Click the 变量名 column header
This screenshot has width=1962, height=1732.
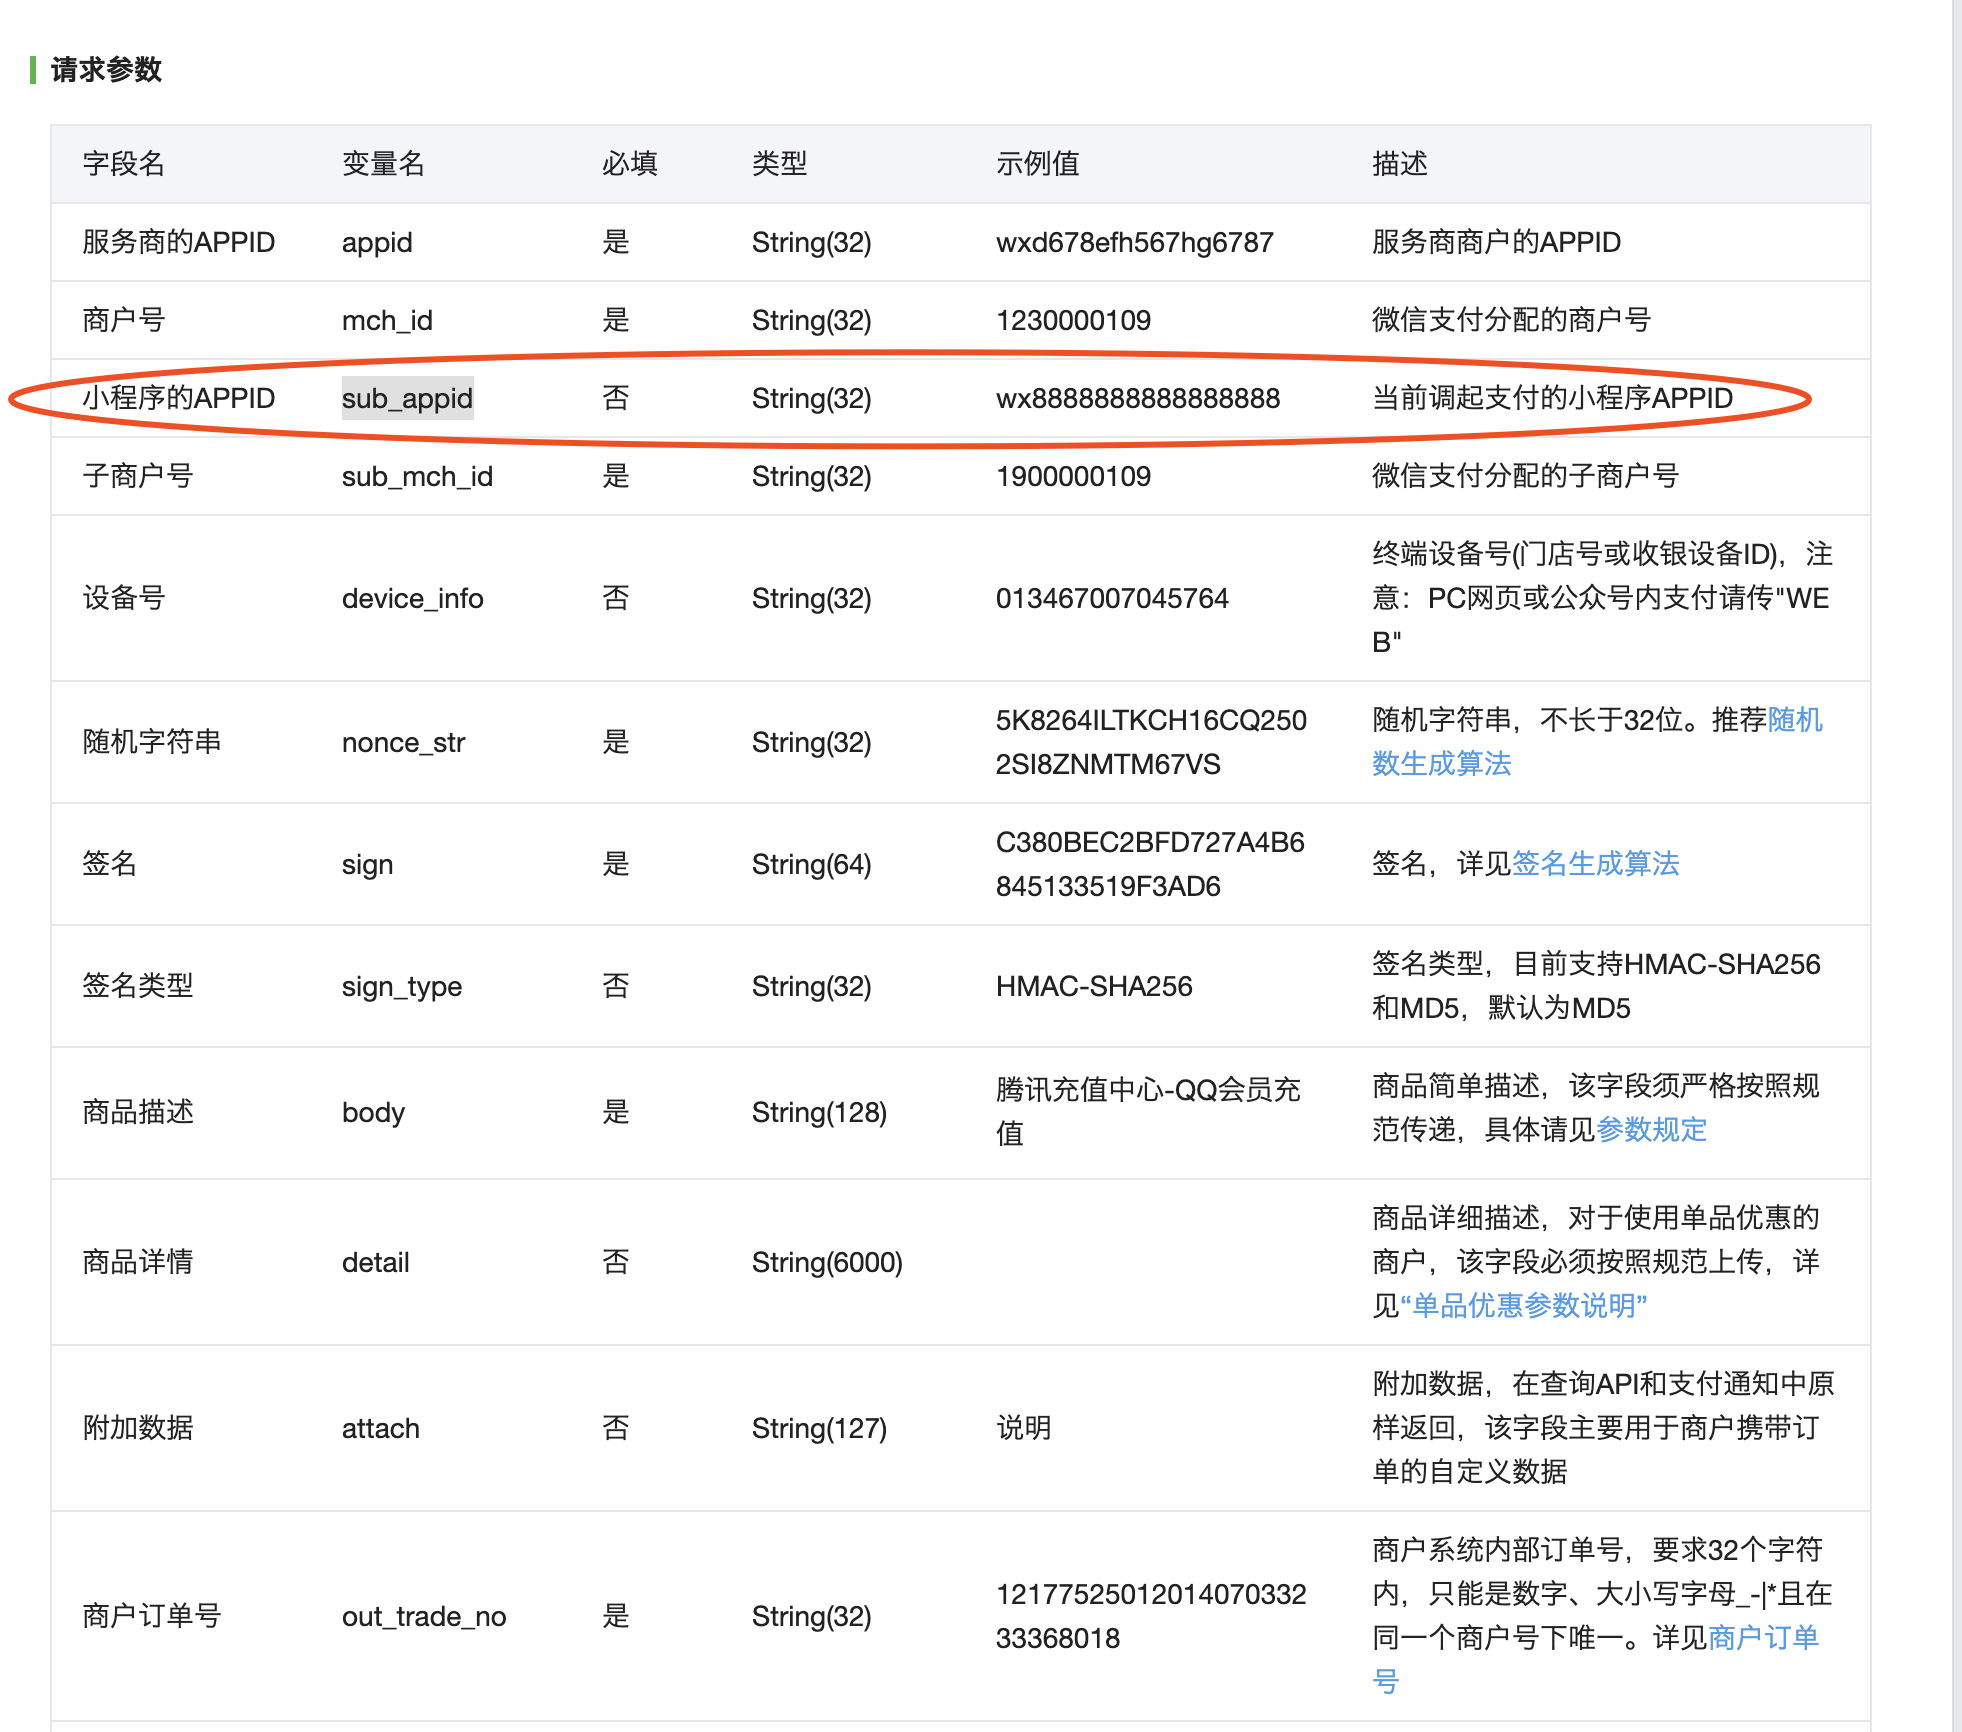383,164
